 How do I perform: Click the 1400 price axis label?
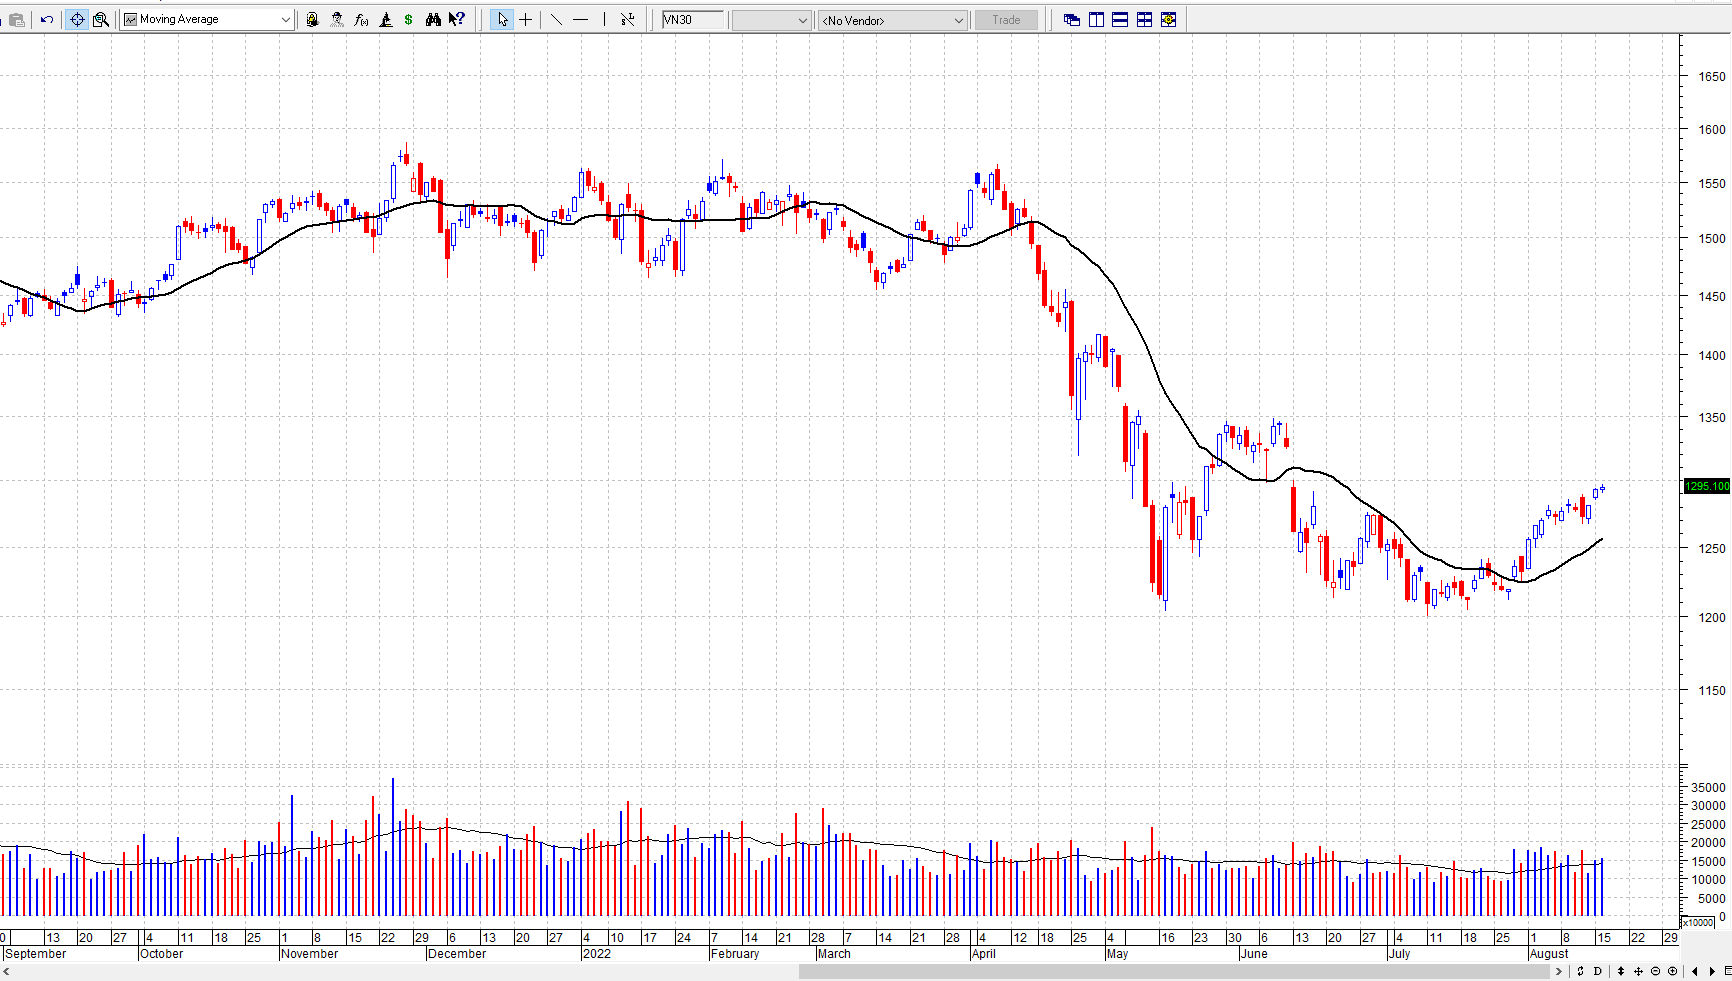pyautogui.click(x=1712, y=355)
